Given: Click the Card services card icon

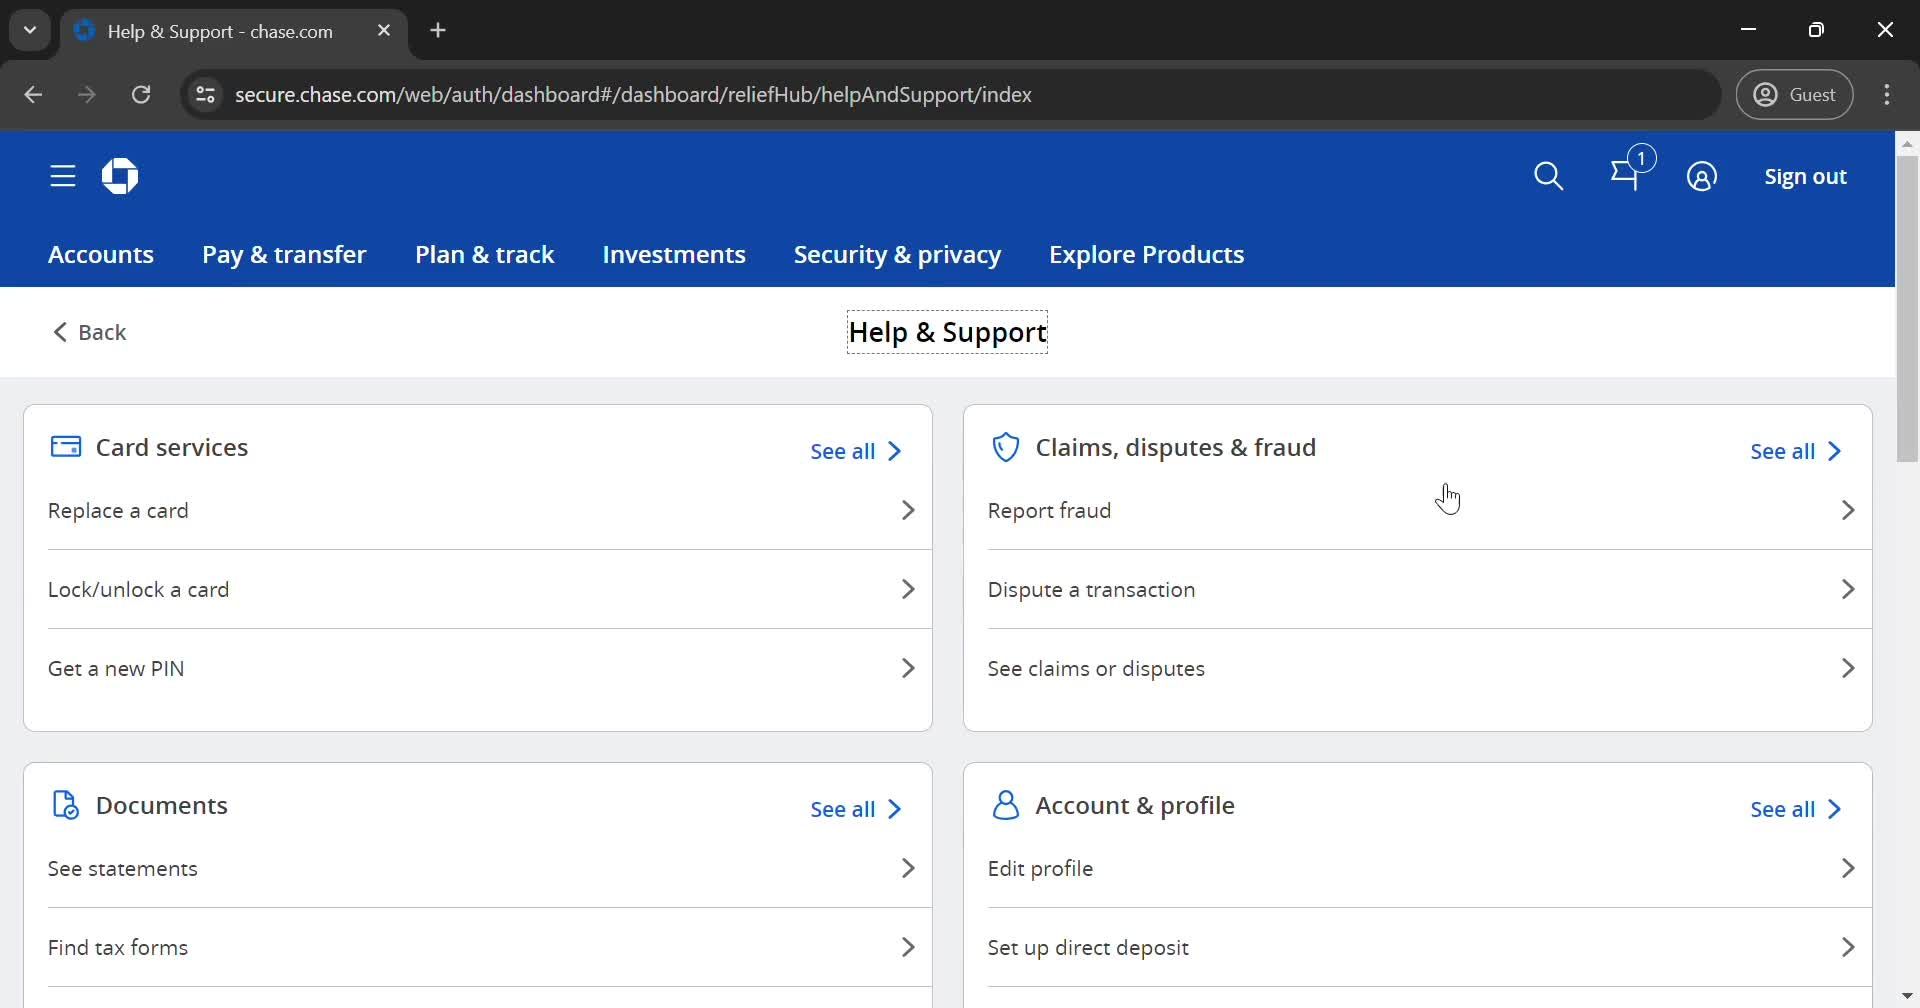Looking at the screenshot, I should [x=66, y=447].
